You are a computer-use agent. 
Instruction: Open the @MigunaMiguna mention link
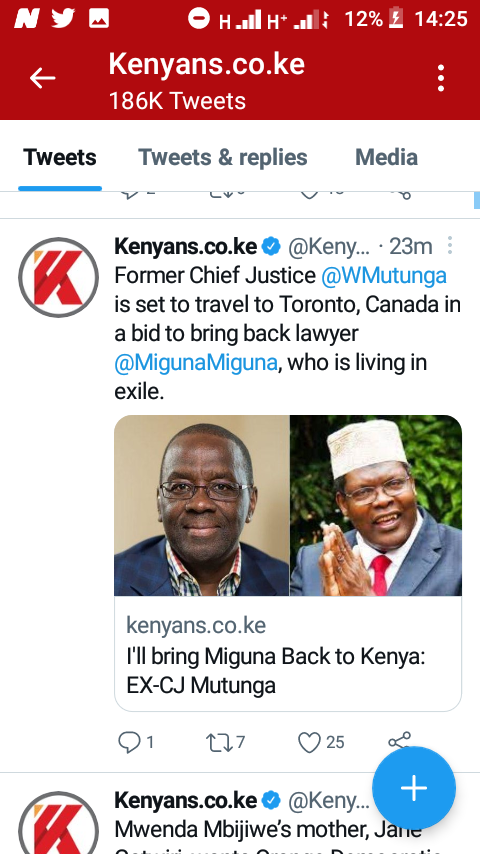point(196,362)
